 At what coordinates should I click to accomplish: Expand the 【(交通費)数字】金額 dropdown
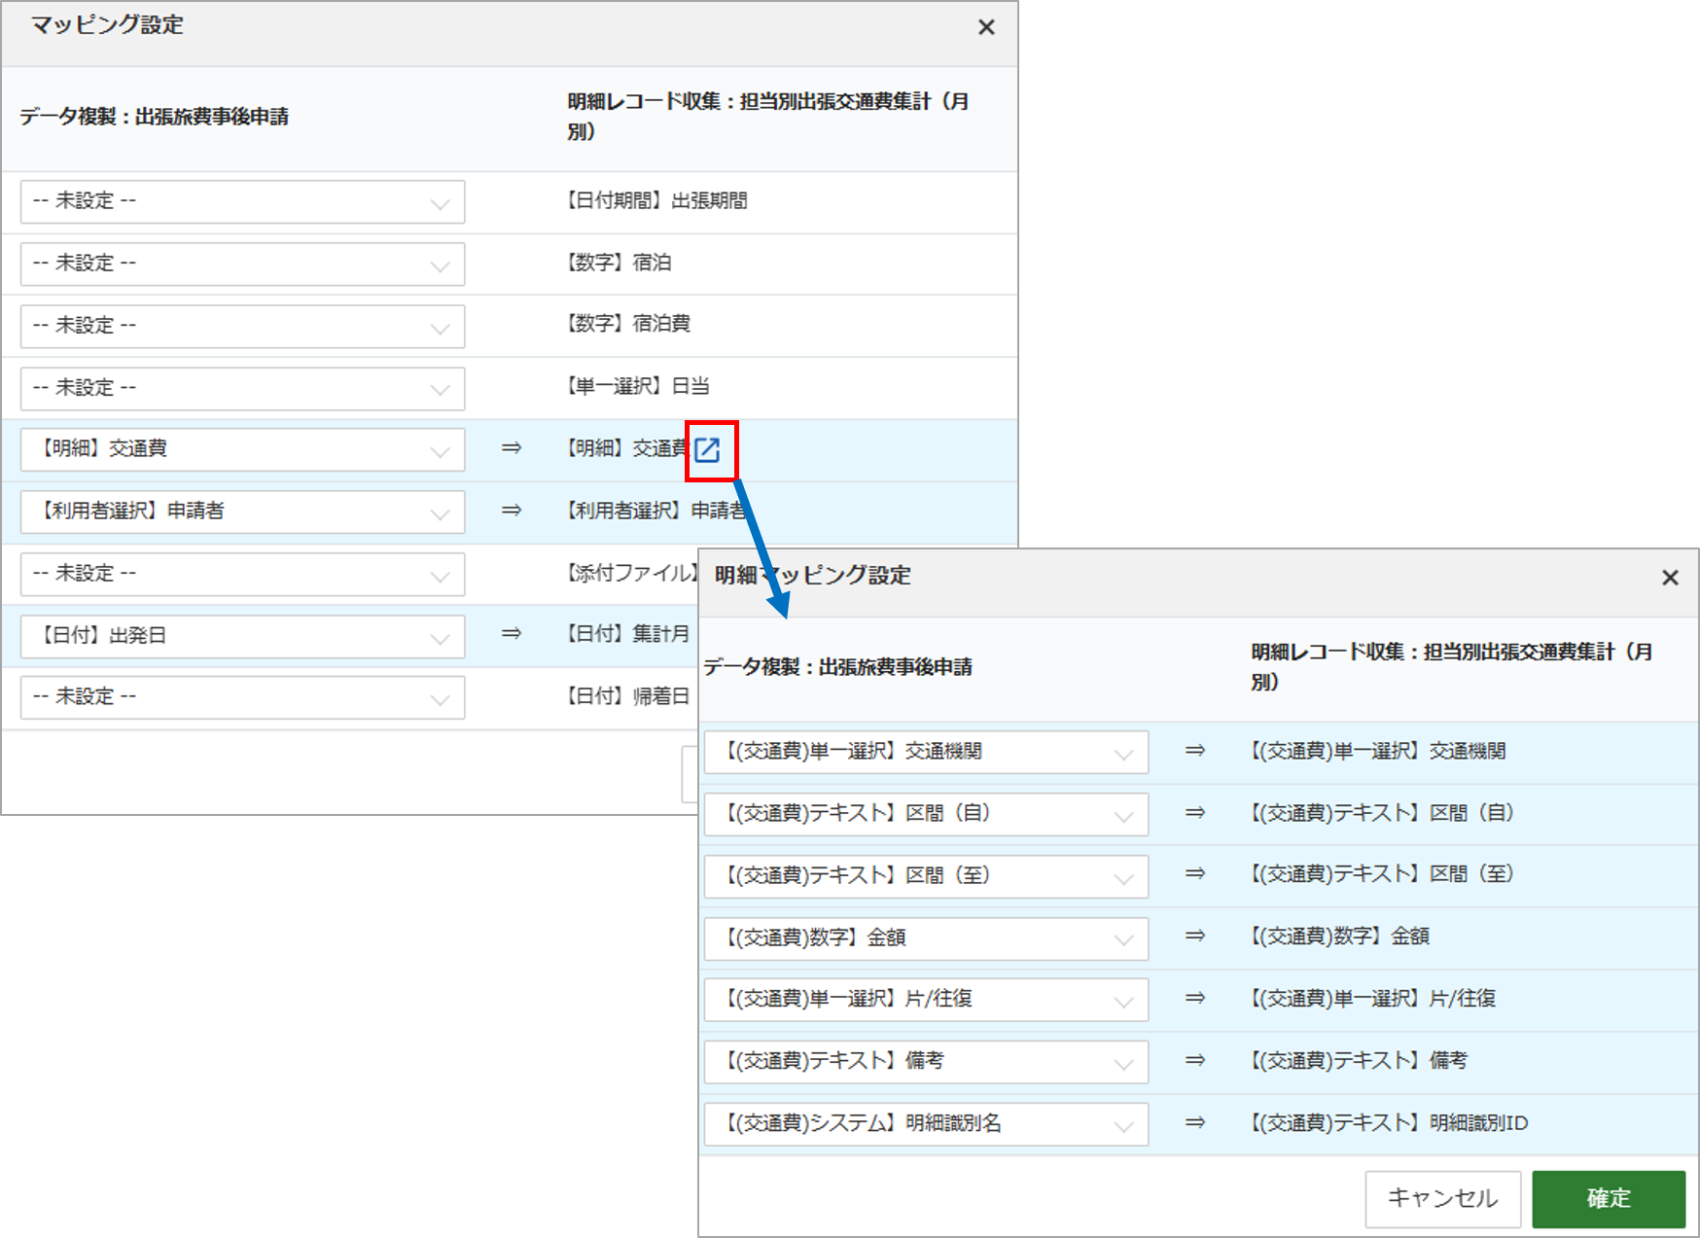click(926, 938)
